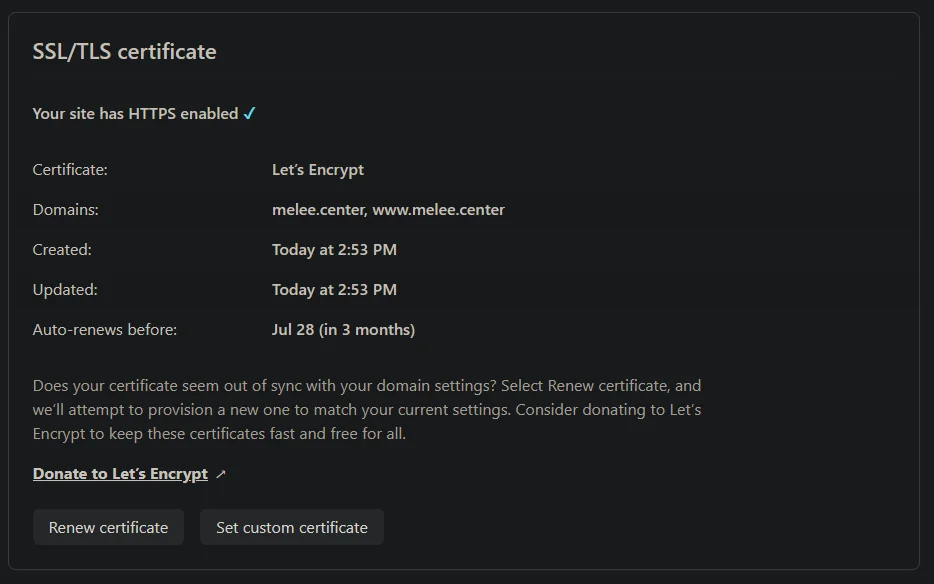Click the Renew certificate button
This screenshot has width=934, height=584.
tap(108, 527)
